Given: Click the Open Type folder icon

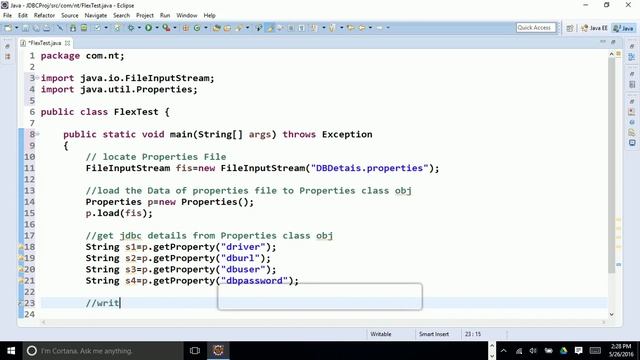Looking at the screenshot, I should [x=216, y=28].
